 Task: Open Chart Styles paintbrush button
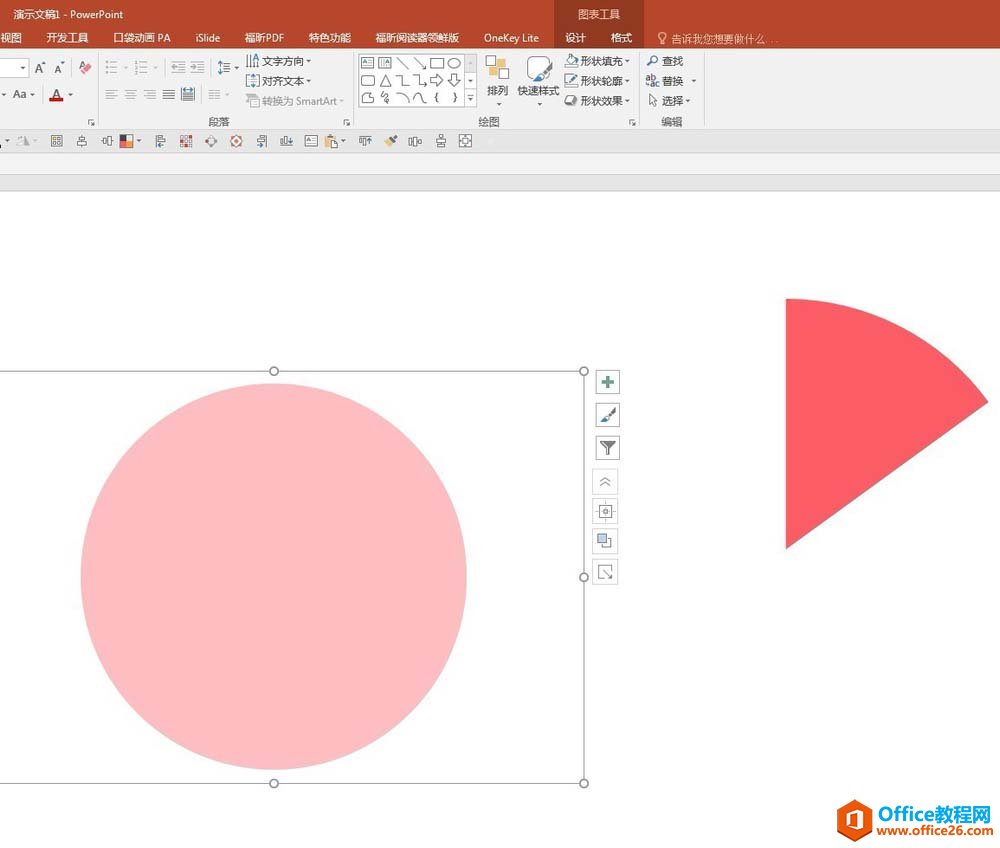[607, 415]
